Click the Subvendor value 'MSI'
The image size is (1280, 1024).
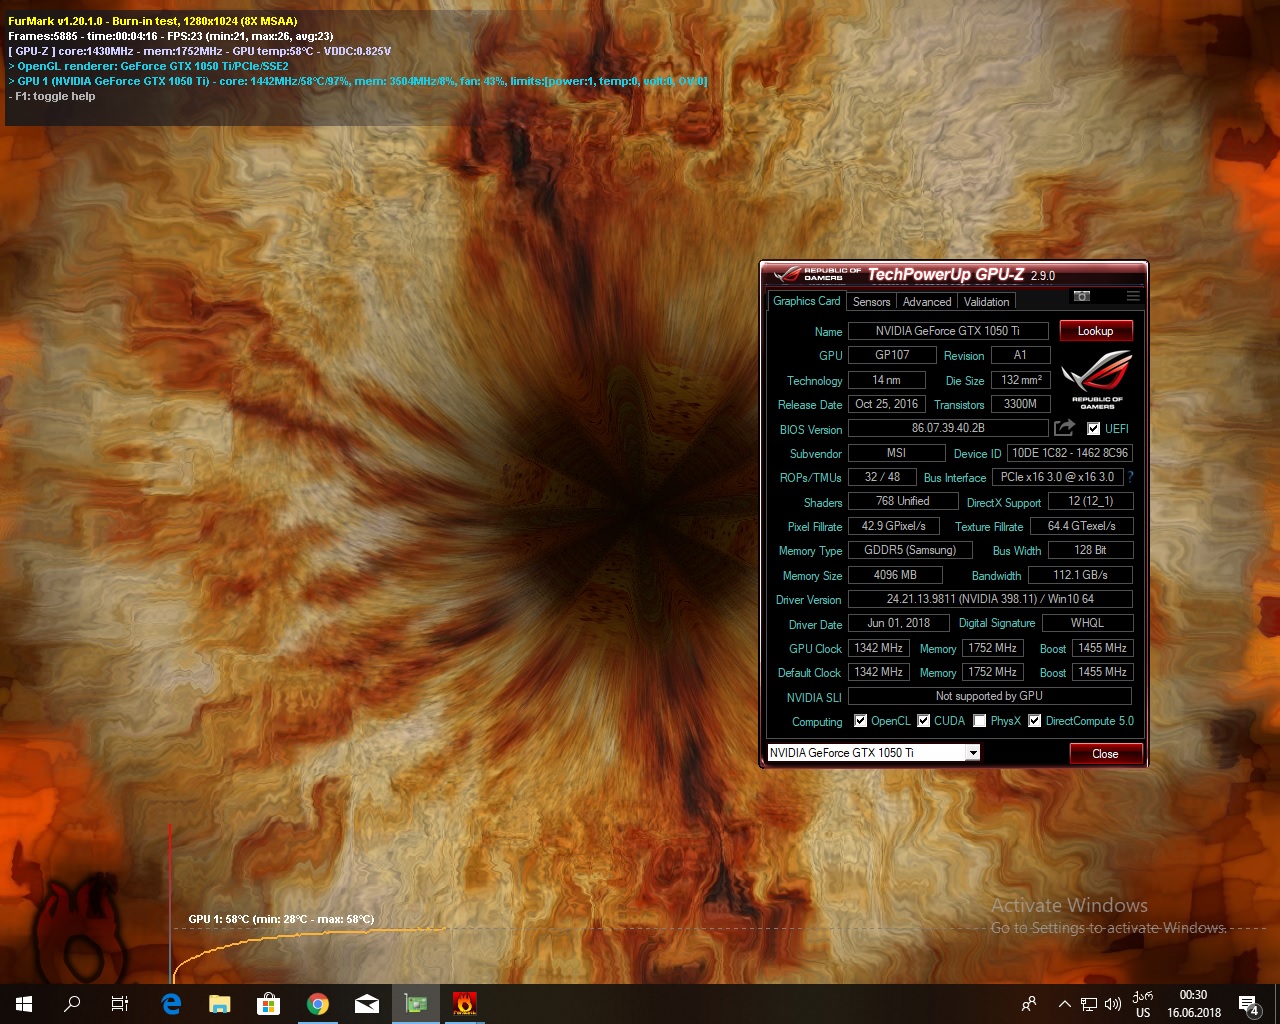pyautogui.click(x=896, y=453)
